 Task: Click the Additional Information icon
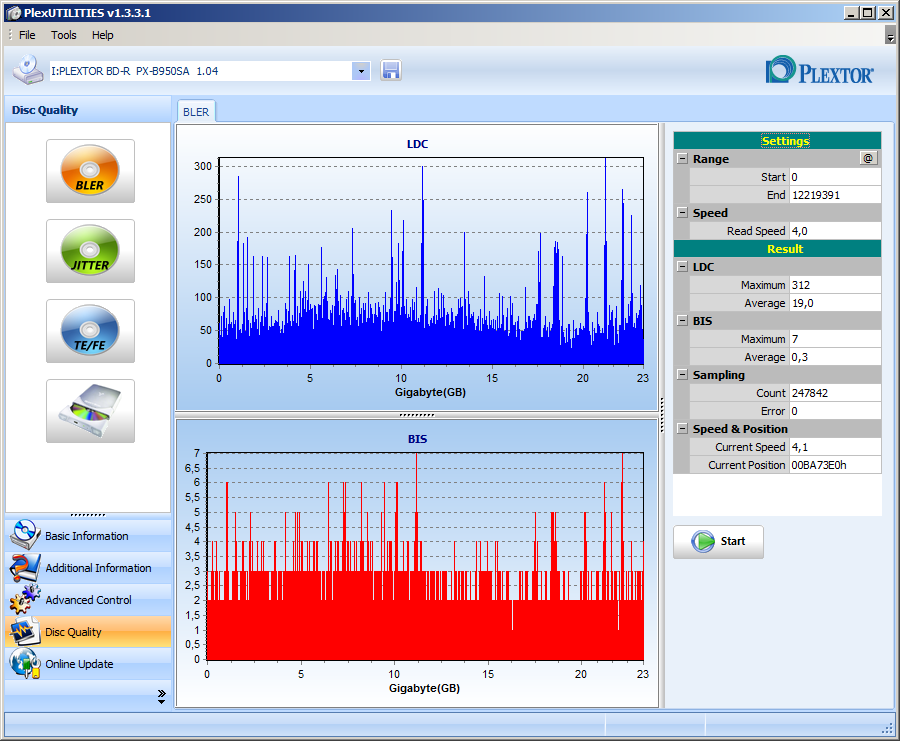coord(24,567)
